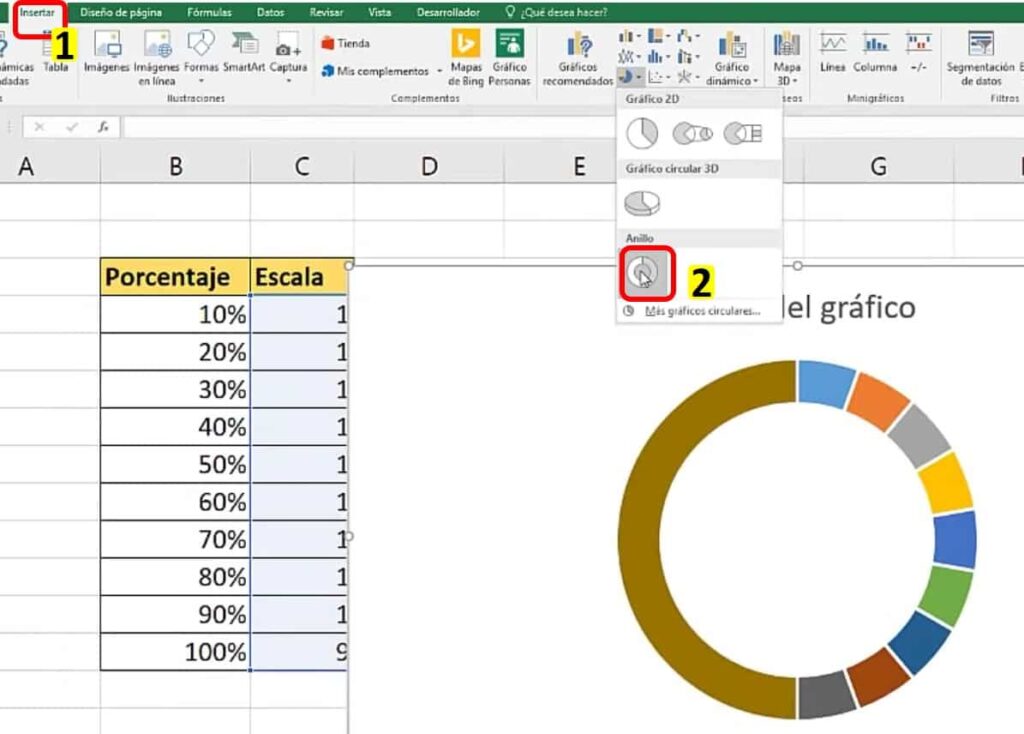Click the Tienda store button
The width and height of the screenshot is (1024, 734).
346,43
